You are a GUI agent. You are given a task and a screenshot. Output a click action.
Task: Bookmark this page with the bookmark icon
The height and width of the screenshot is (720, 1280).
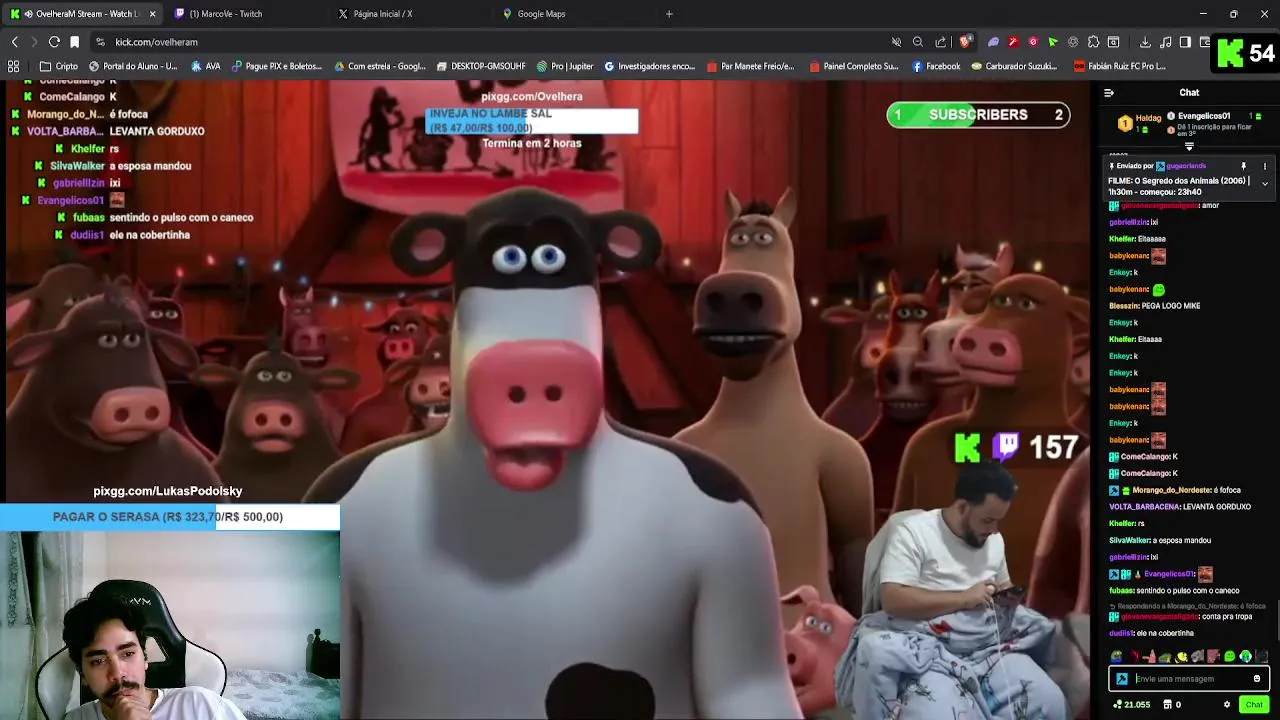[x=74, y=42]
